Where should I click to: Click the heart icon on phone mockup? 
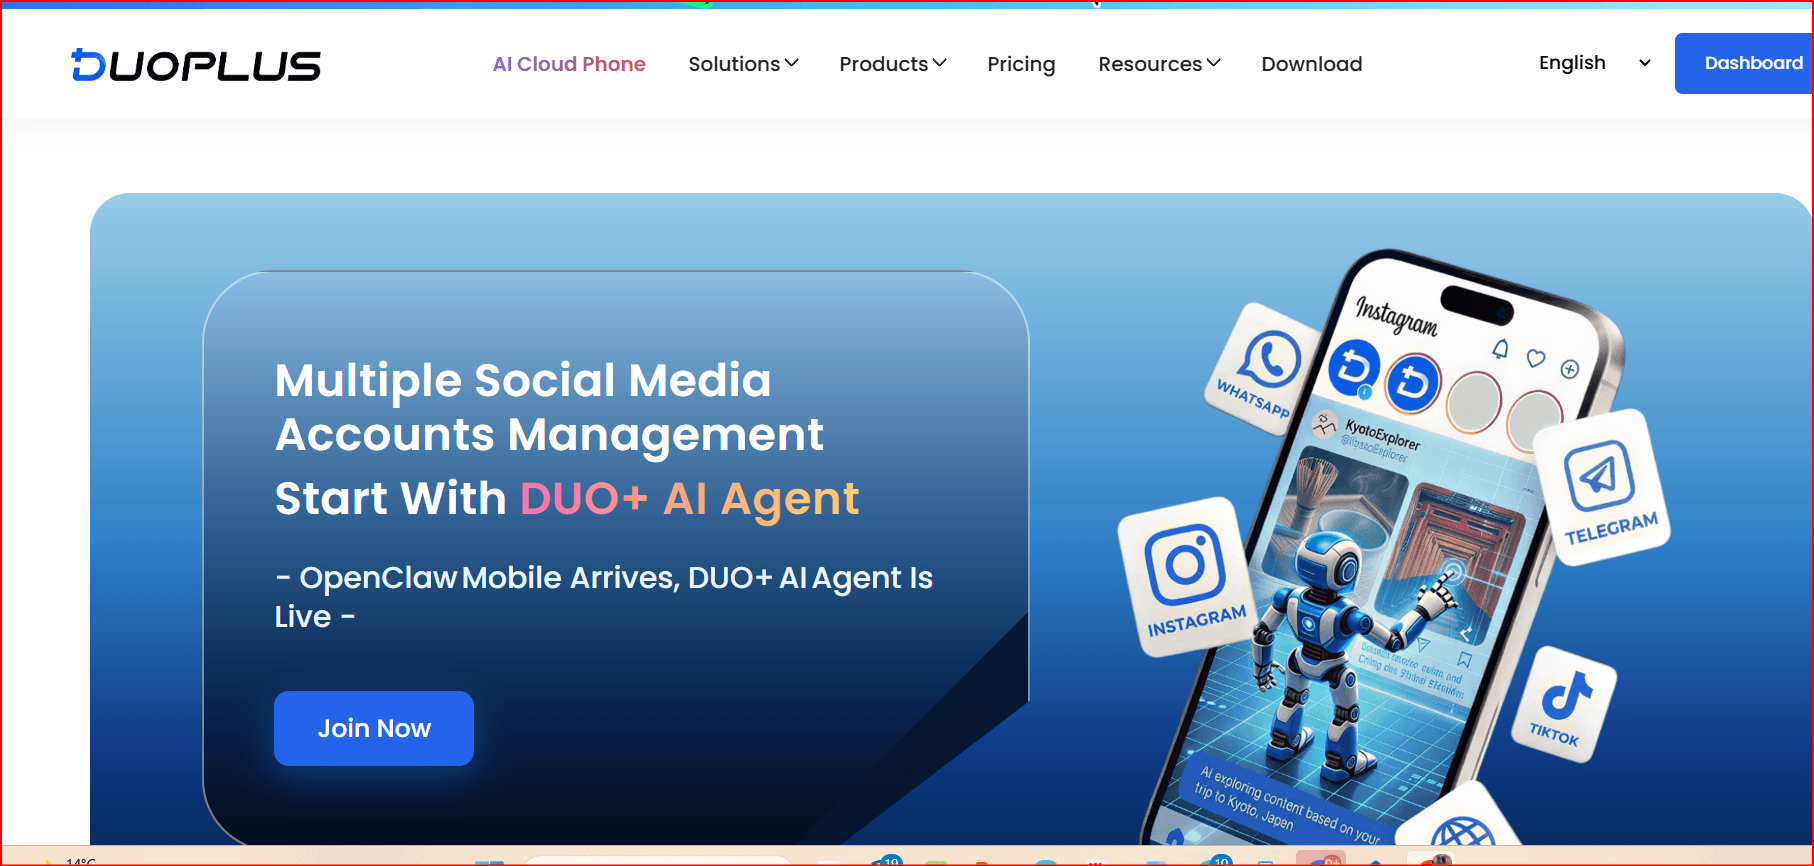click(x=1536, y=358)
